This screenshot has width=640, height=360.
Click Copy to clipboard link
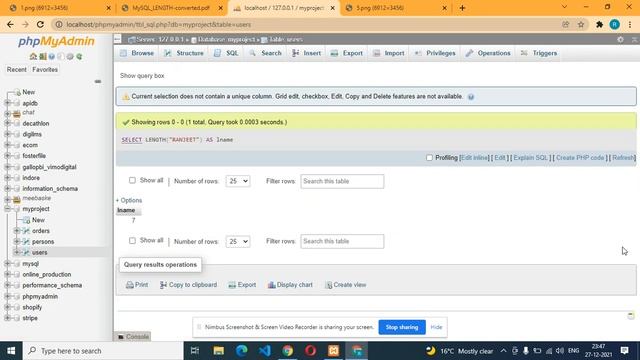tap(188, 285)
